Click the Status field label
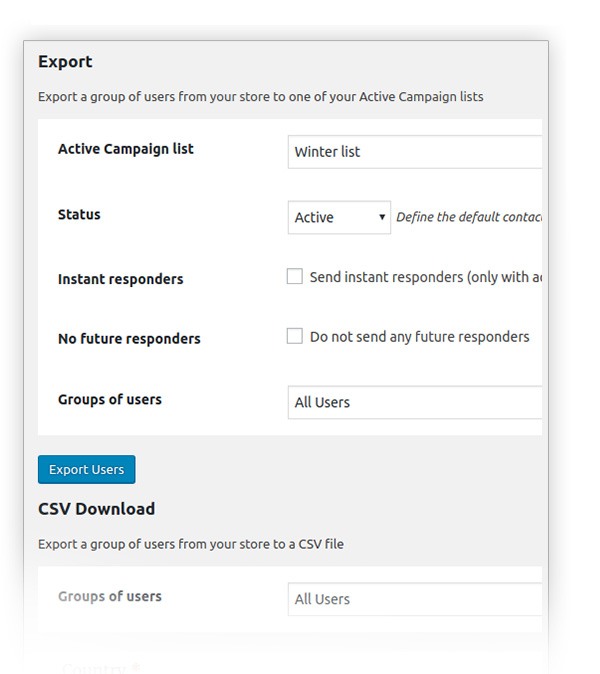600x674 pixels. click(x=79, y=214)
